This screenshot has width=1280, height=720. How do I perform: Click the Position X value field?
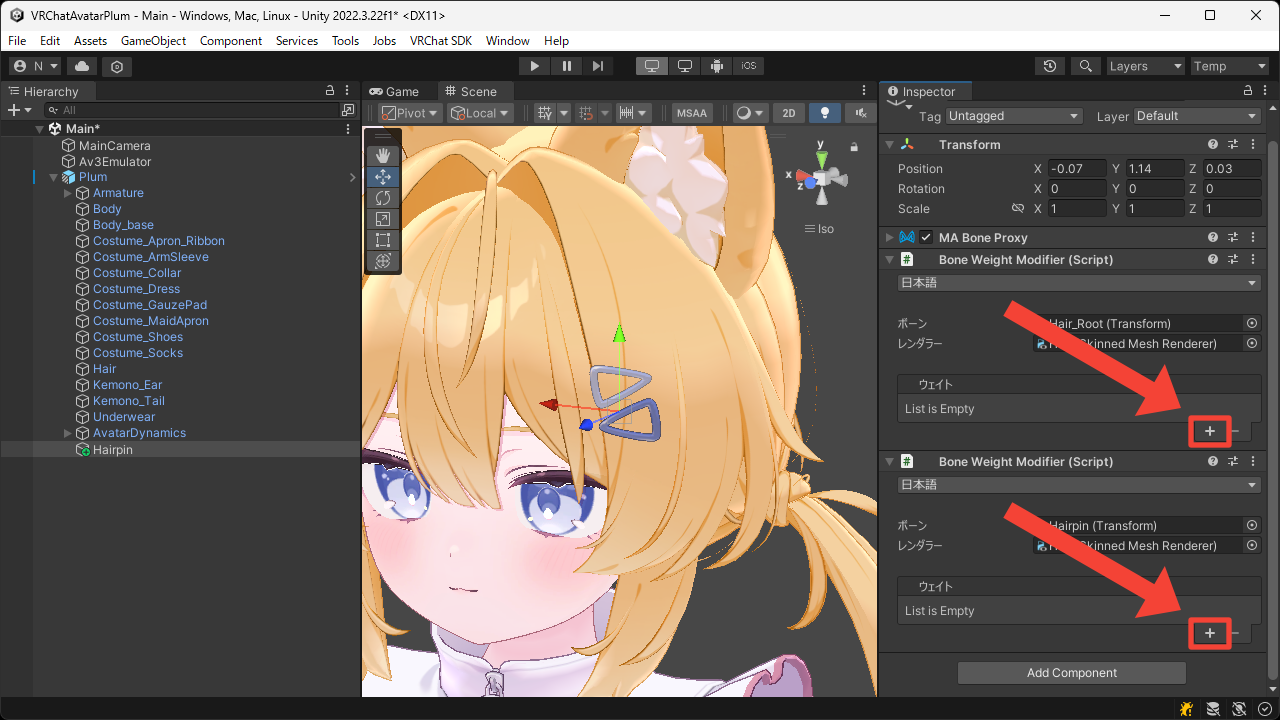(1076, 168)
